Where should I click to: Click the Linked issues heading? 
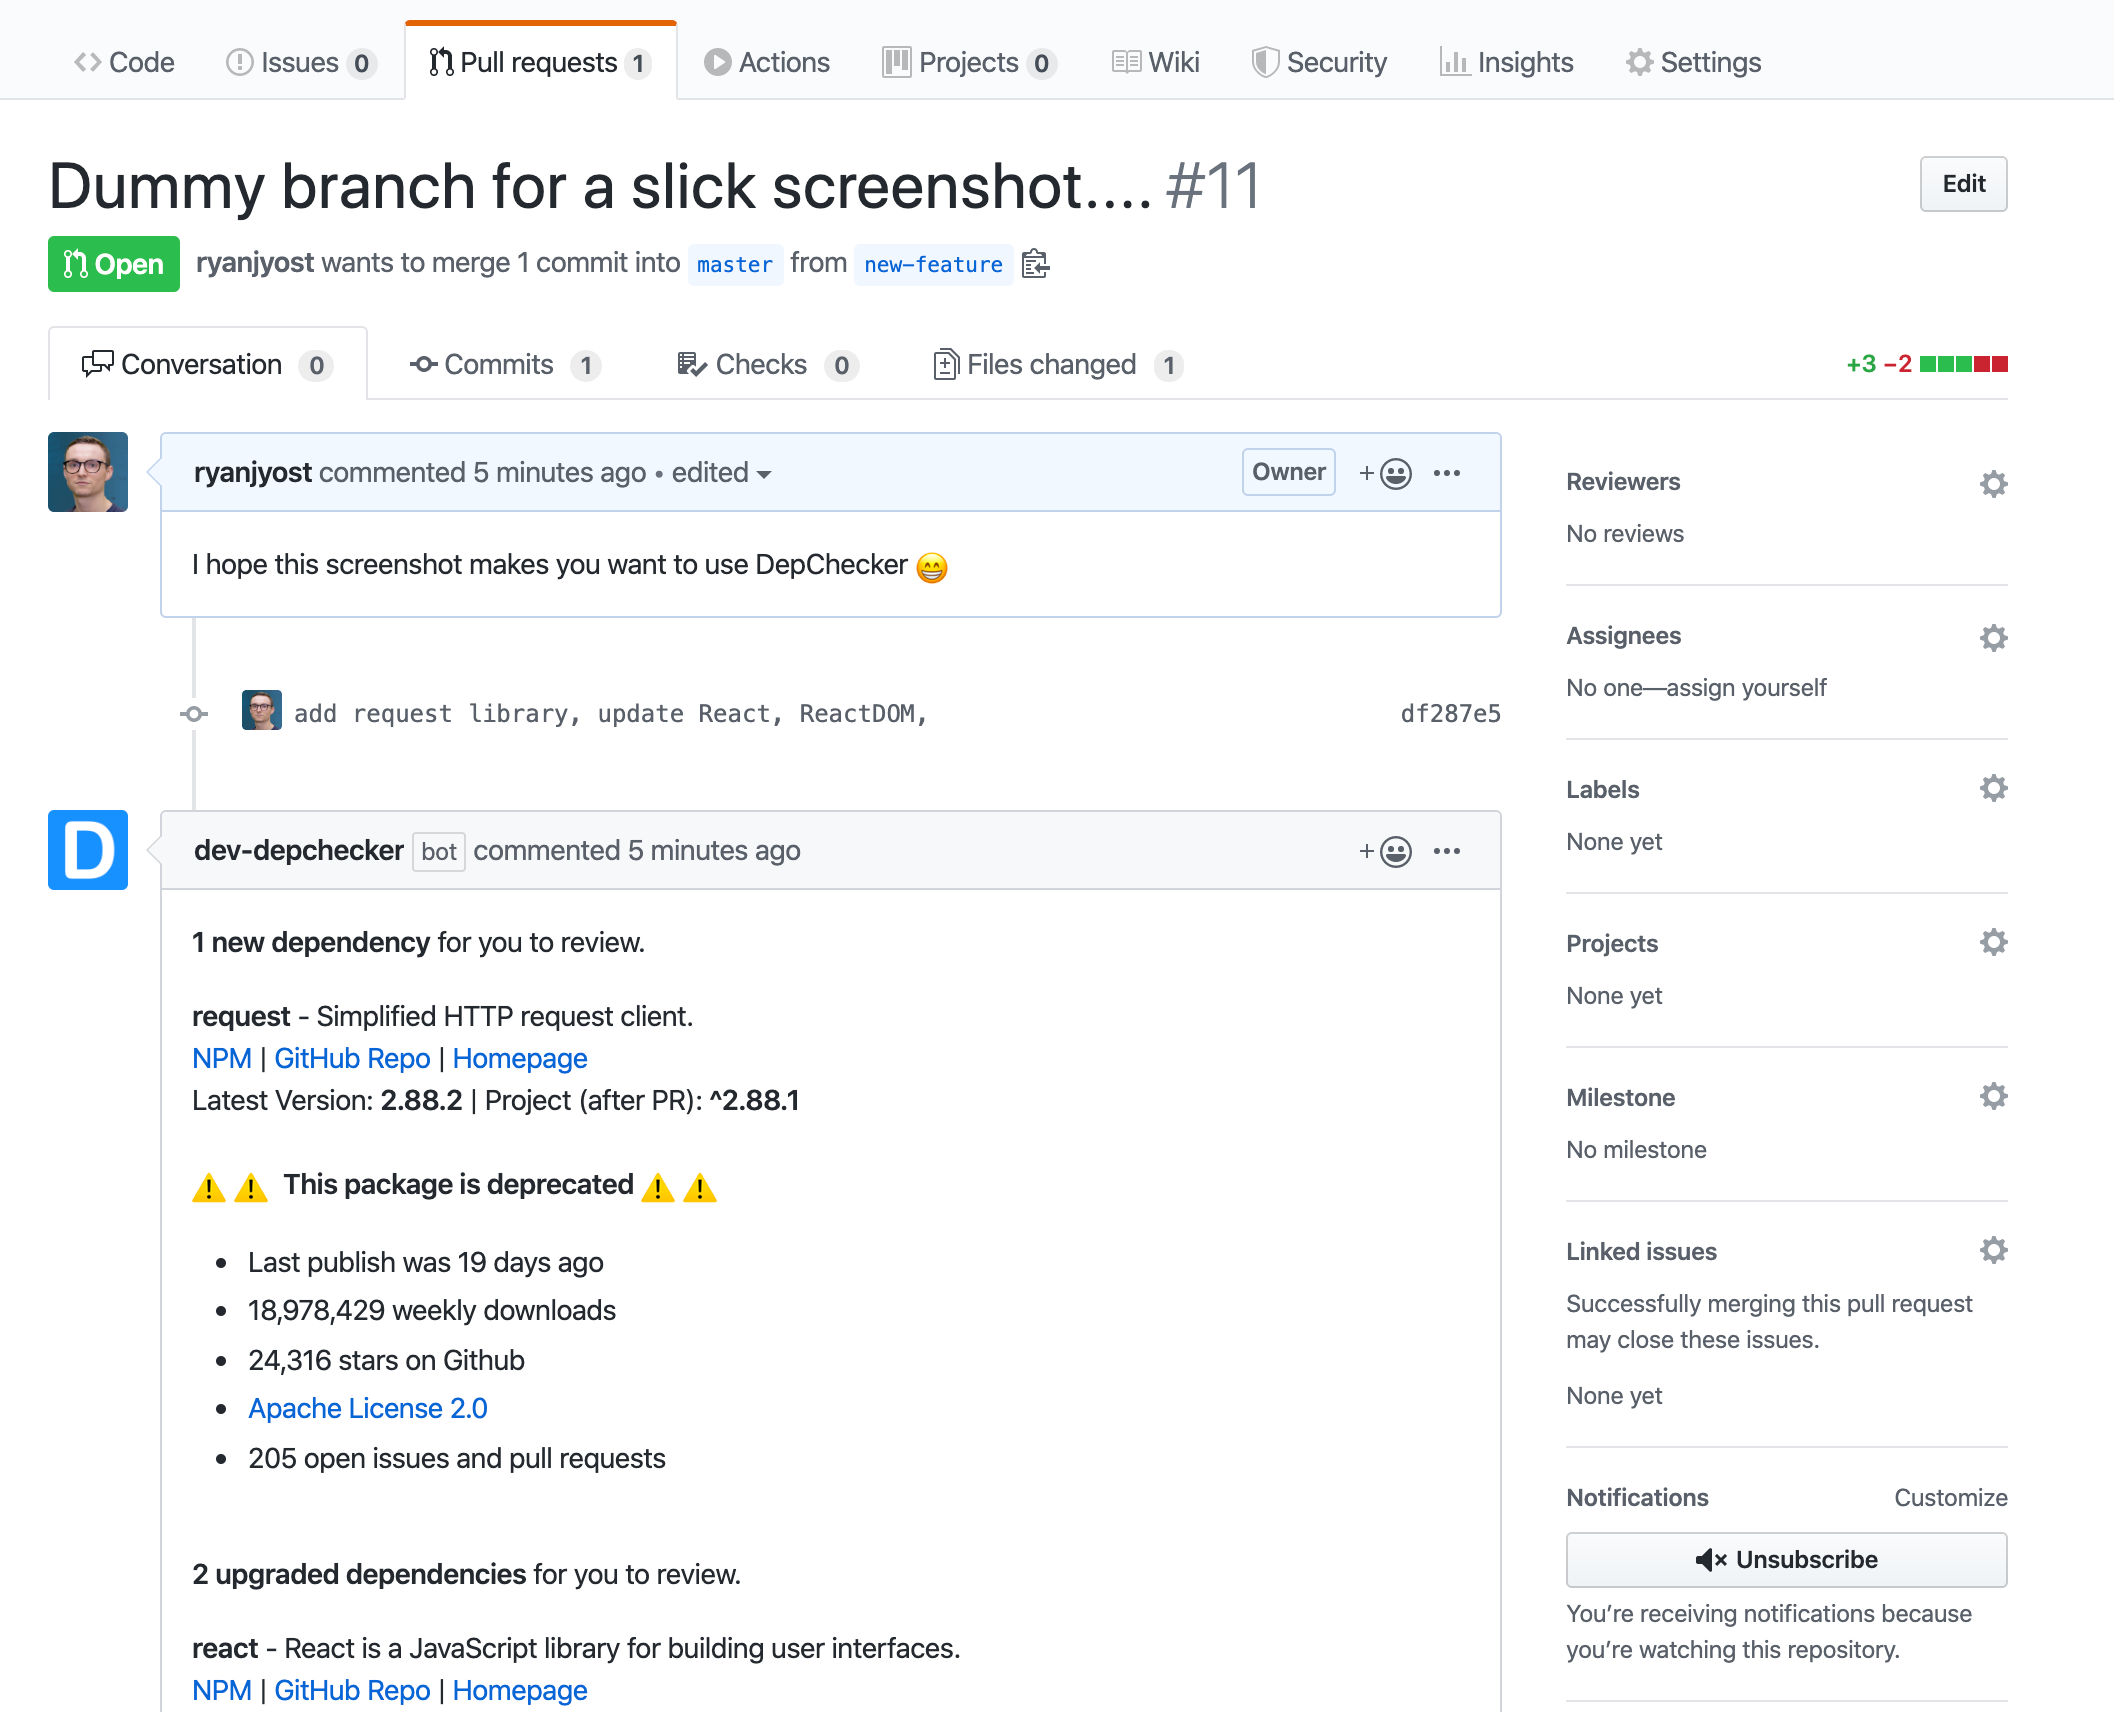point(1641,1252)
